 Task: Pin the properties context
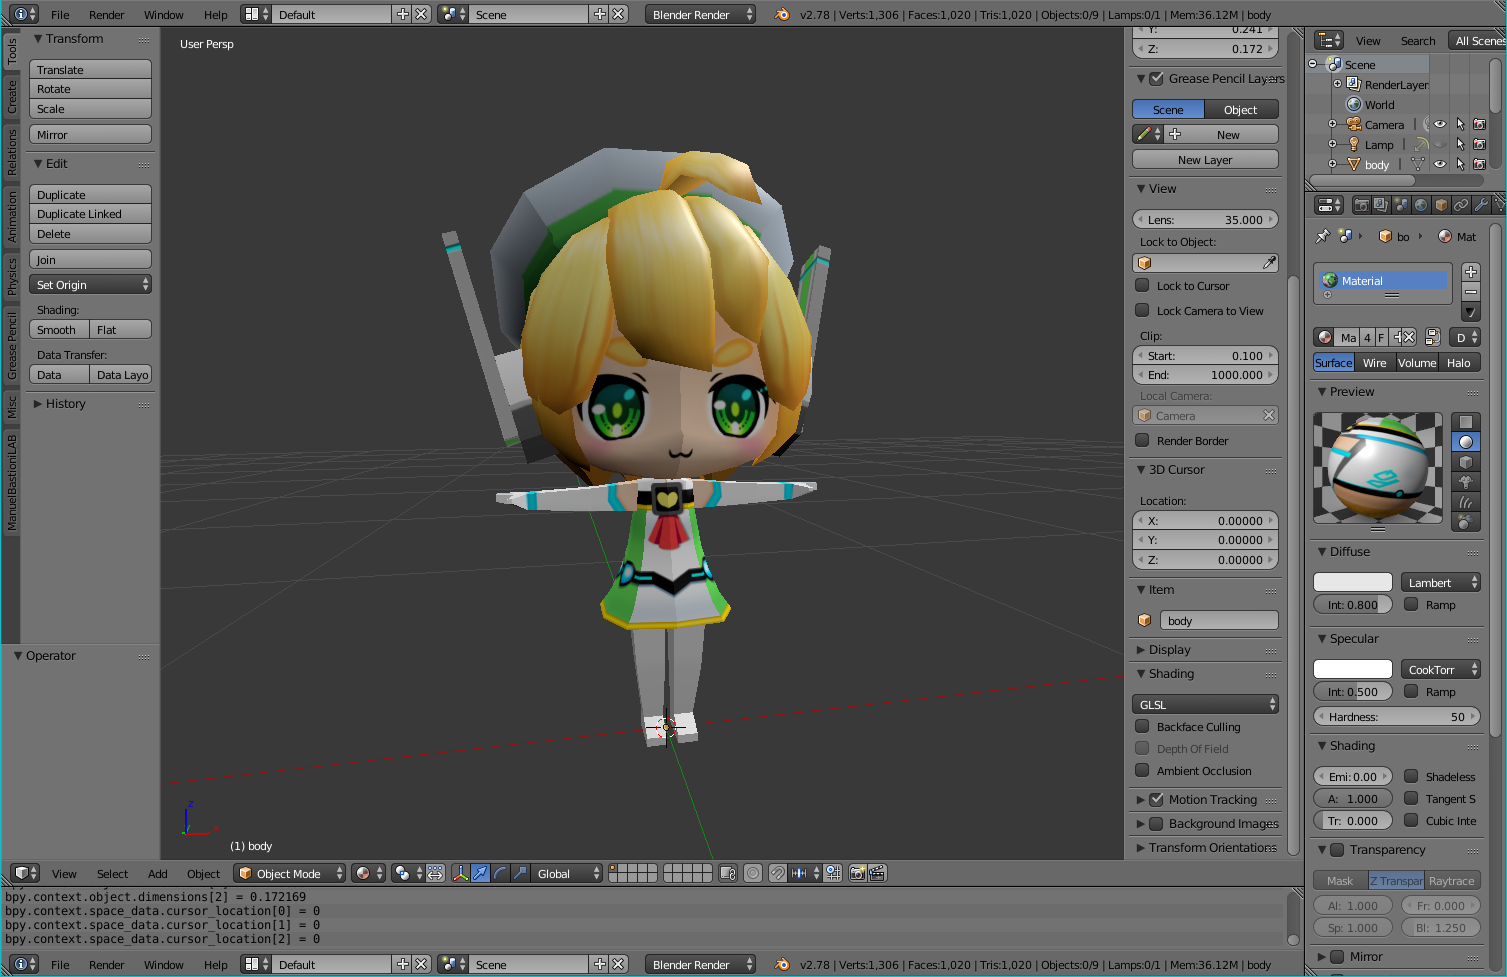click(x=1323, y=236)
